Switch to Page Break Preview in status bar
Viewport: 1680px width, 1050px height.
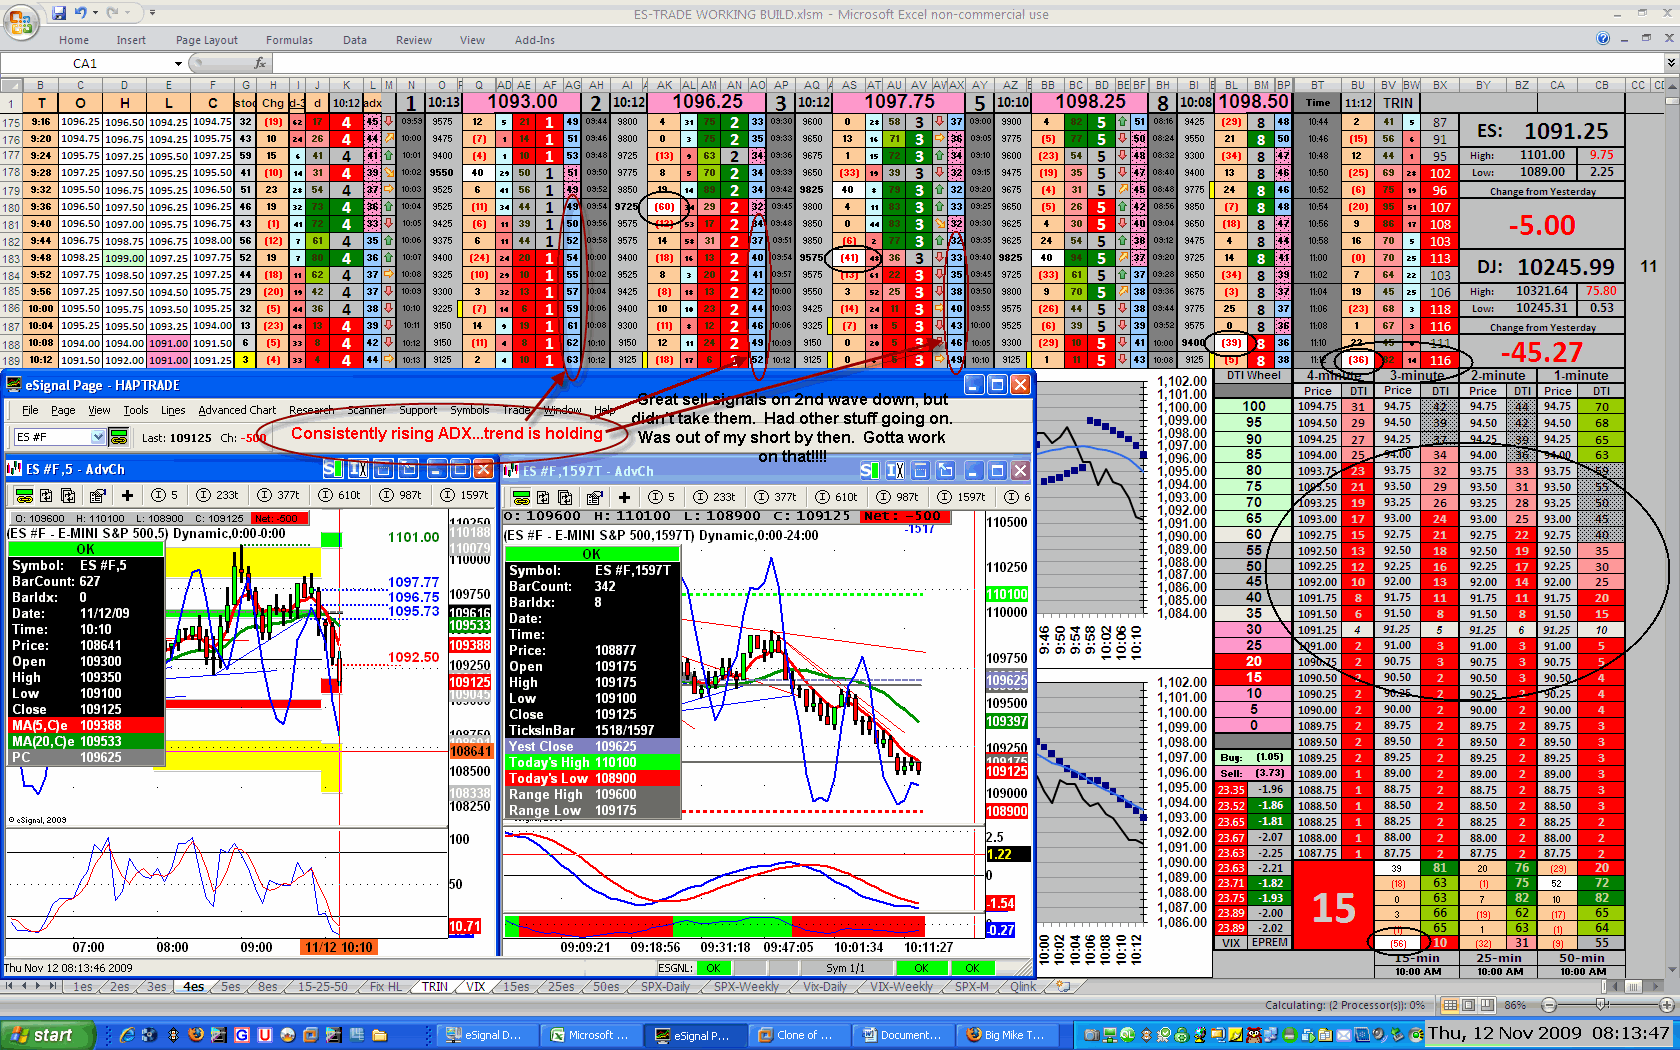(x=1489, y=1005)
